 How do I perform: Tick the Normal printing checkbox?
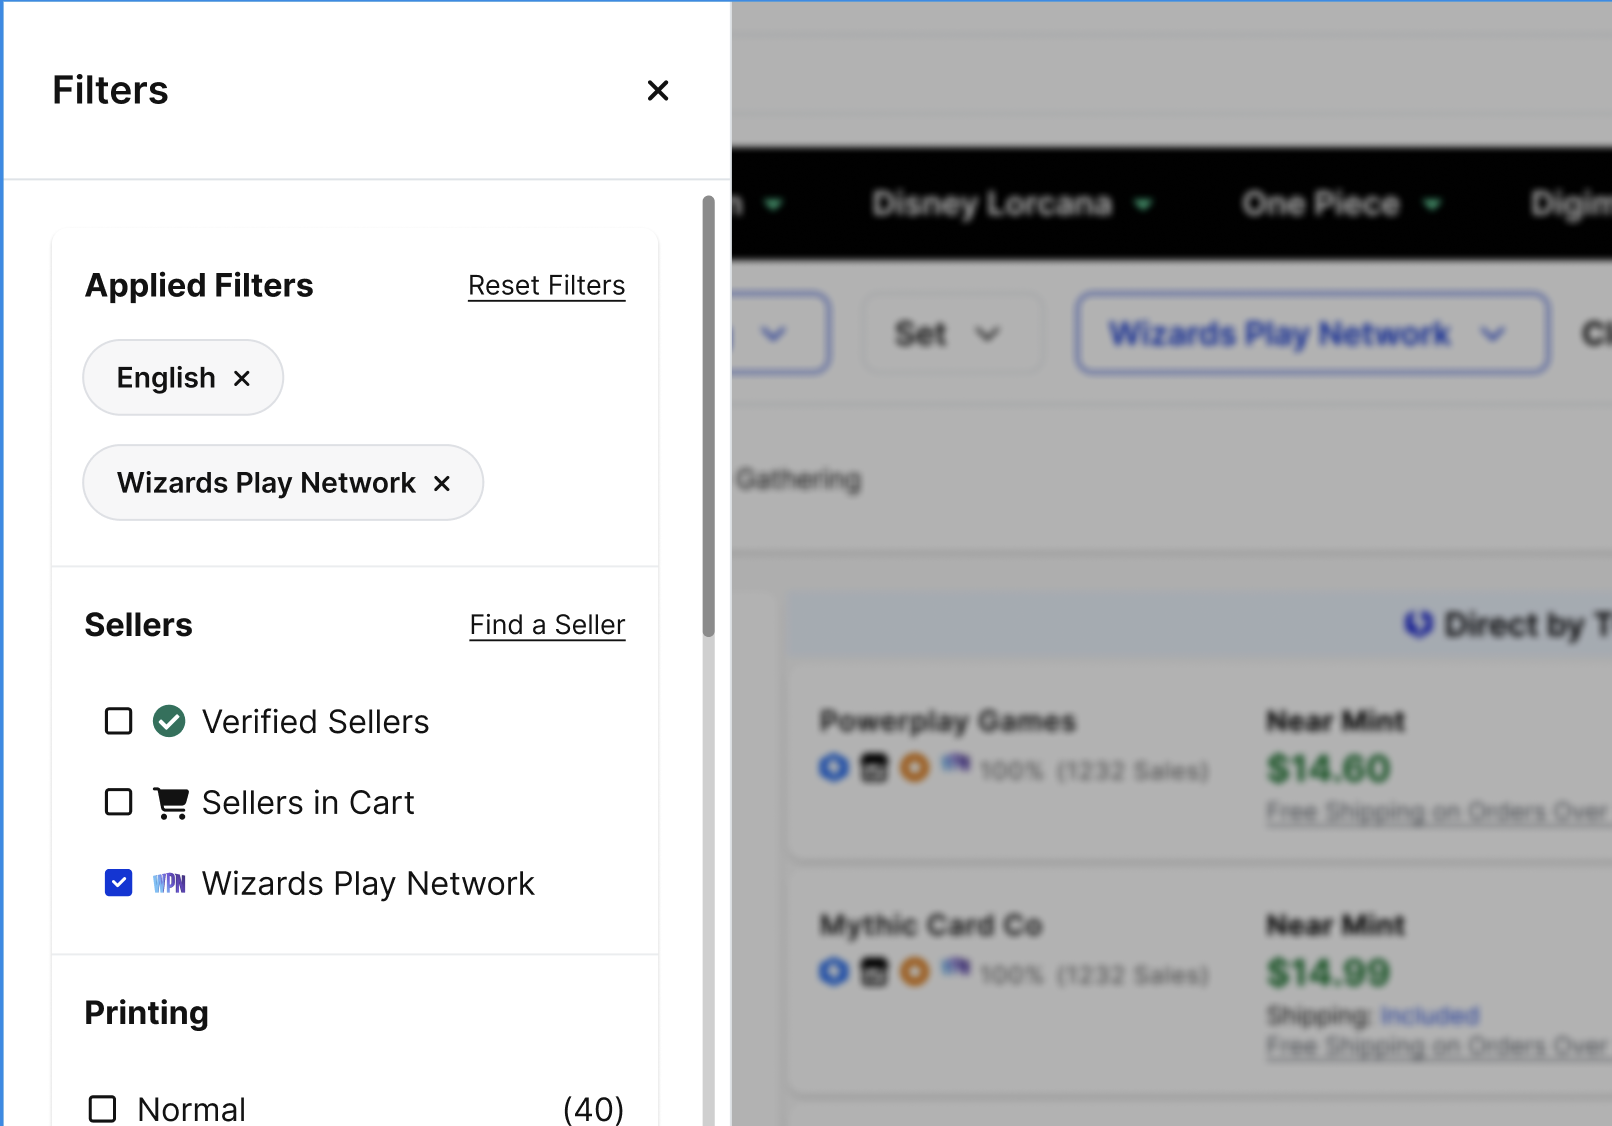coord(103,1109)
